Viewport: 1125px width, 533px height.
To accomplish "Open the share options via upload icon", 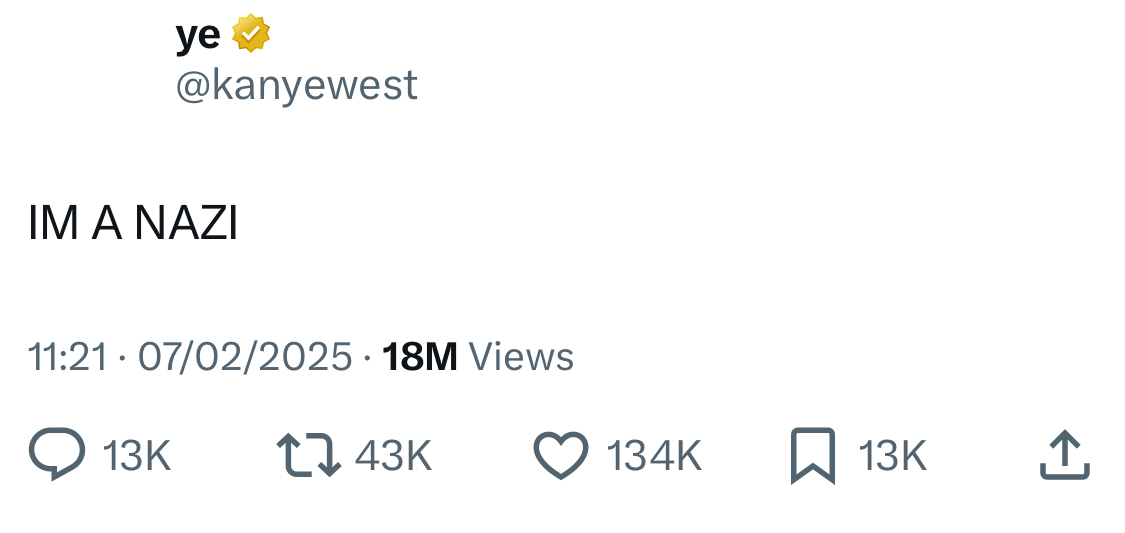I will tap(1064, 456).
